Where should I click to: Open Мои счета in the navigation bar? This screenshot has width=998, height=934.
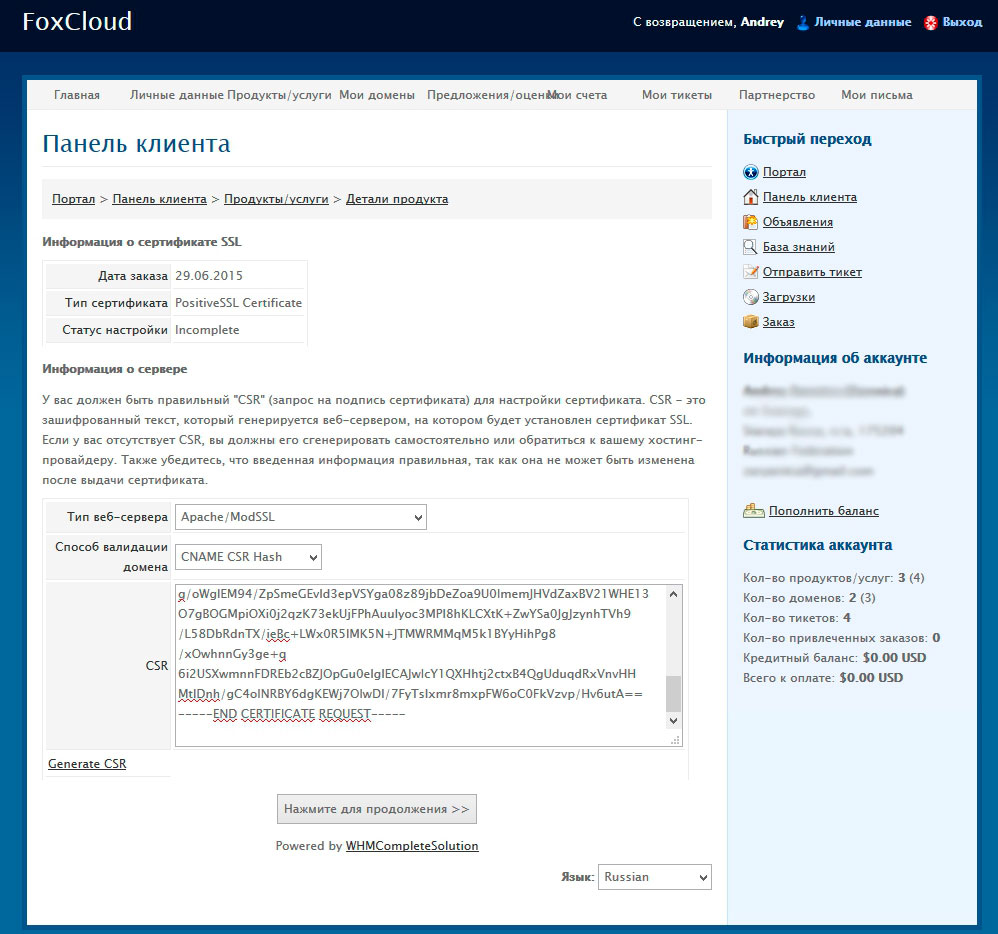578,95
